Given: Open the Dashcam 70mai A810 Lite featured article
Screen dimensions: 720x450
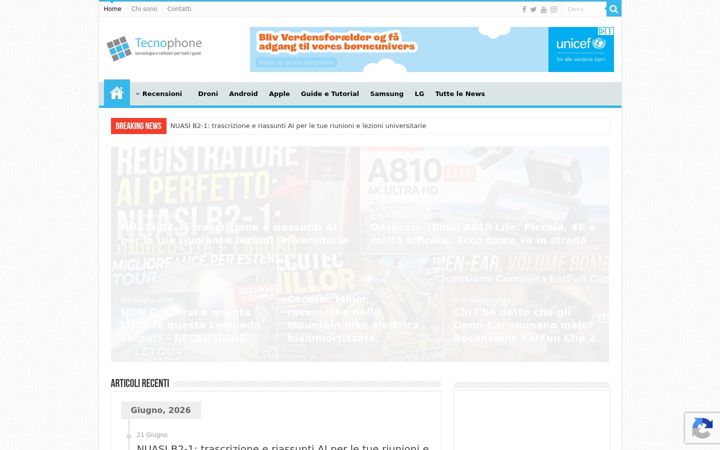Looking at the screenshot, I should click(x=485, y=200).
